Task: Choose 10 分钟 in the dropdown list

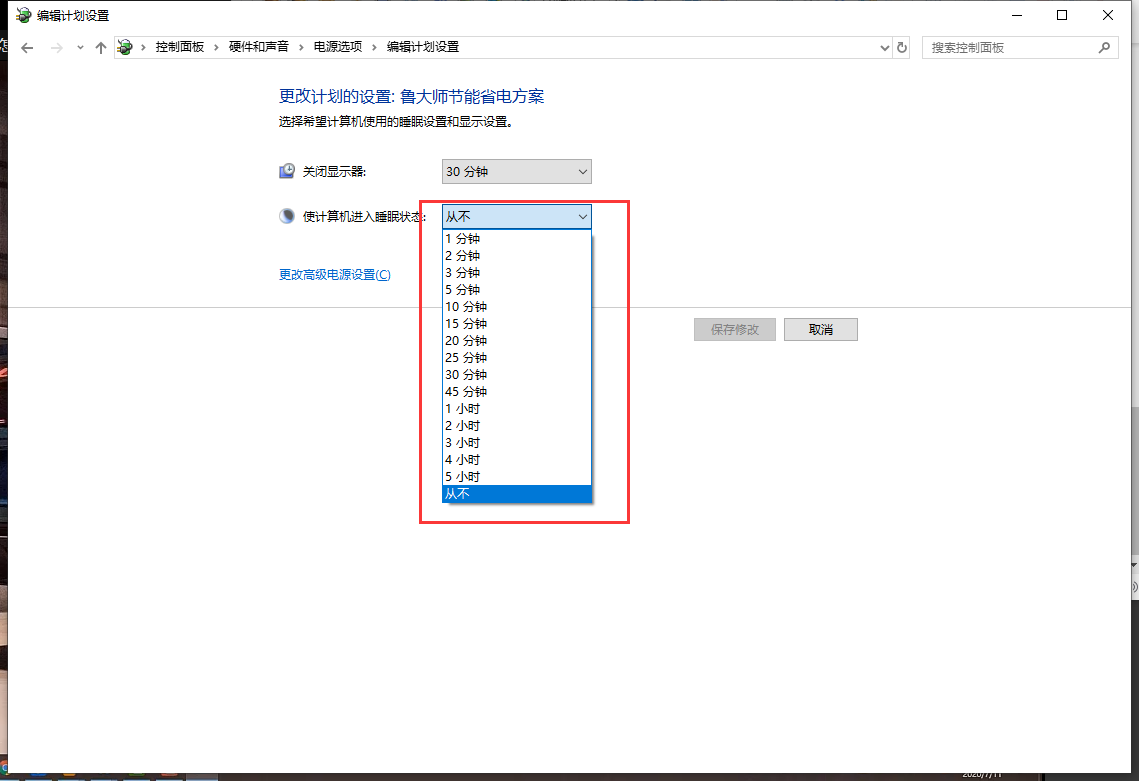Action: point(466,307)
